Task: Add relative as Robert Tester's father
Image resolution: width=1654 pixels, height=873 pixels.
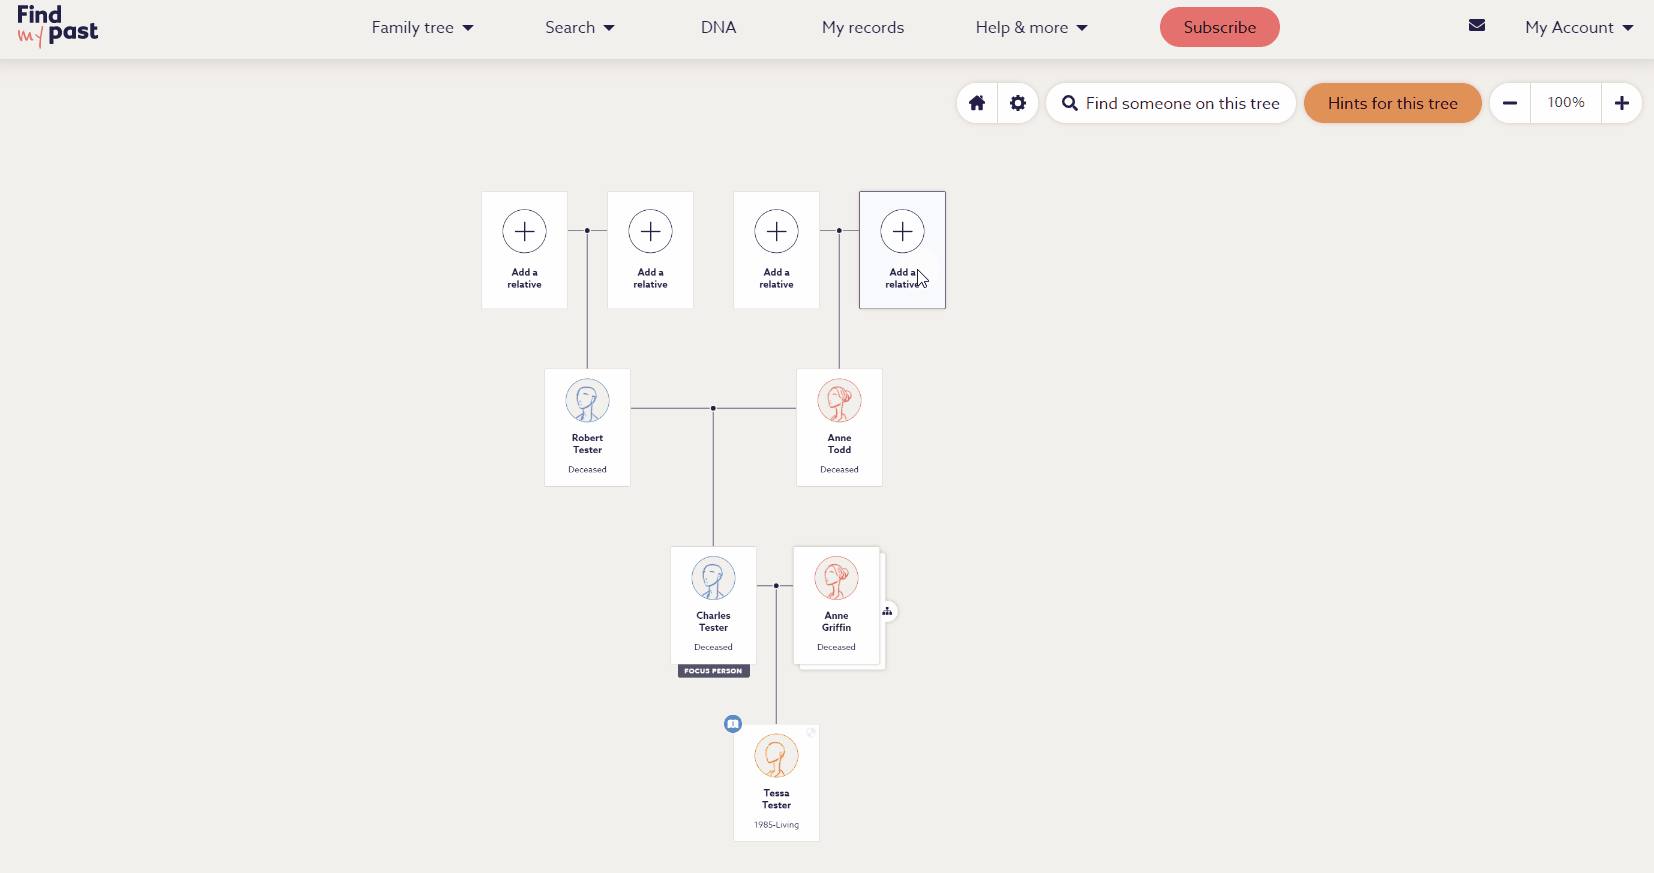Action: 524,249
